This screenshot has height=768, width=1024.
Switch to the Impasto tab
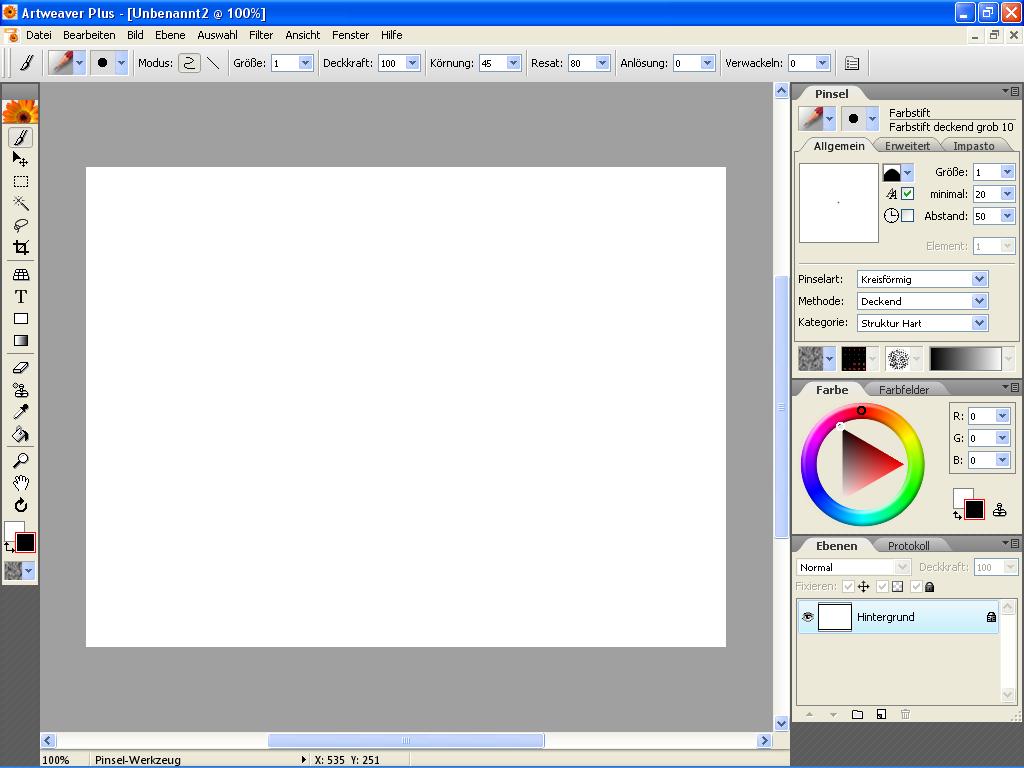(973, 146)
